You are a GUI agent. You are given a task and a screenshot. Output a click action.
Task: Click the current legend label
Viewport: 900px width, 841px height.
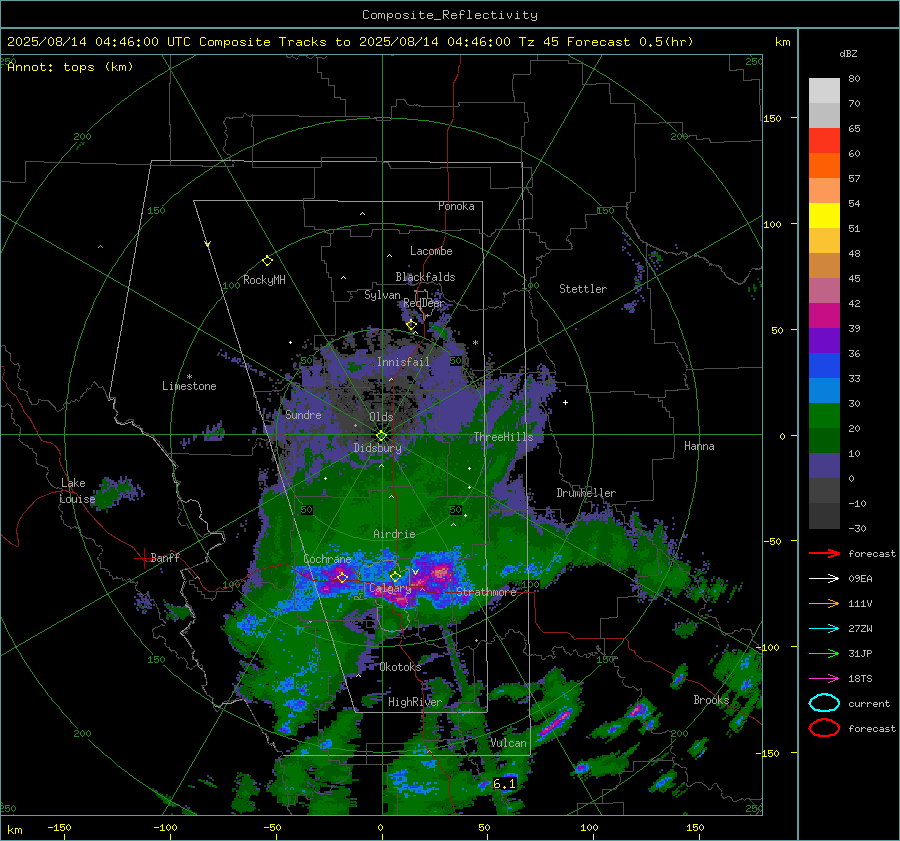point(869,704)
